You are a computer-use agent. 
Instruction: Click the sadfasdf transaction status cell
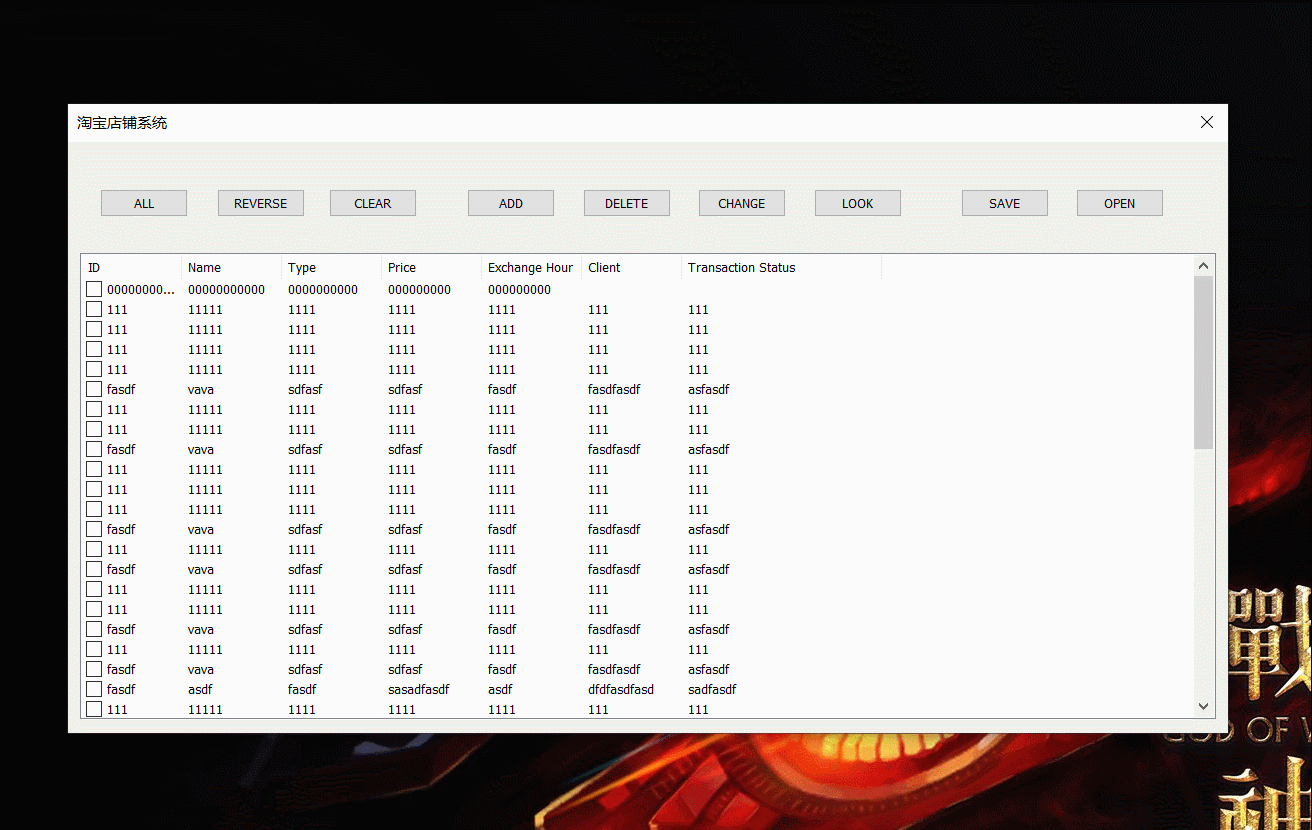(712, 689)
